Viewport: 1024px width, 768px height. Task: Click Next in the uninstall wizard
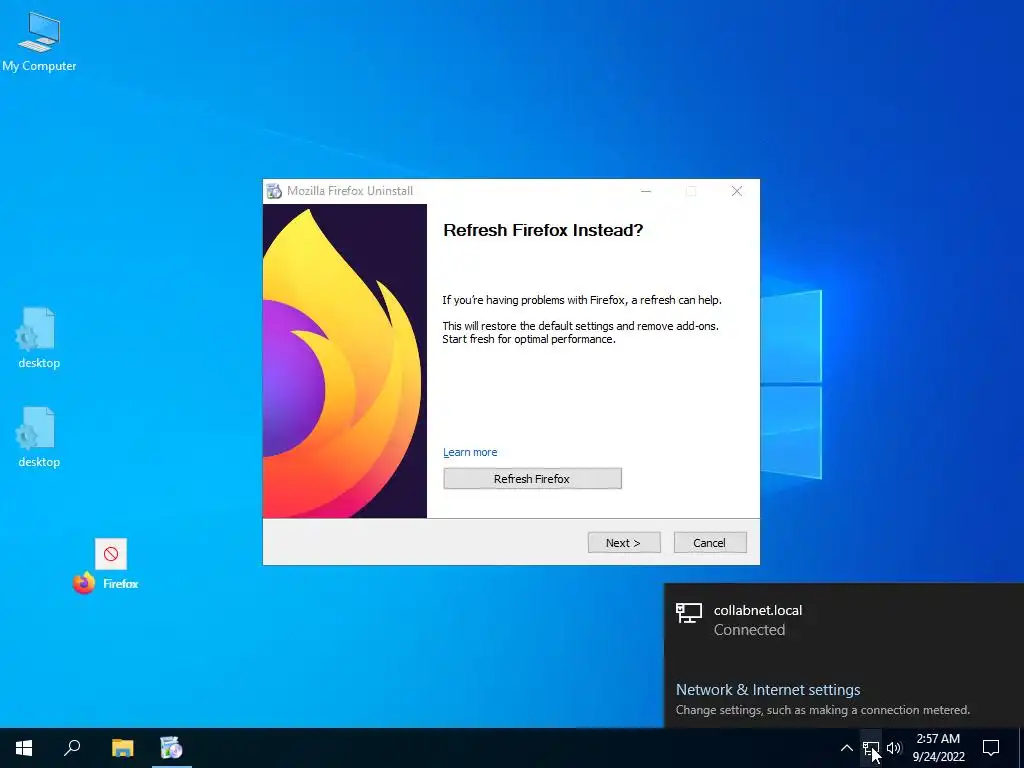click(x=624, y=543)
